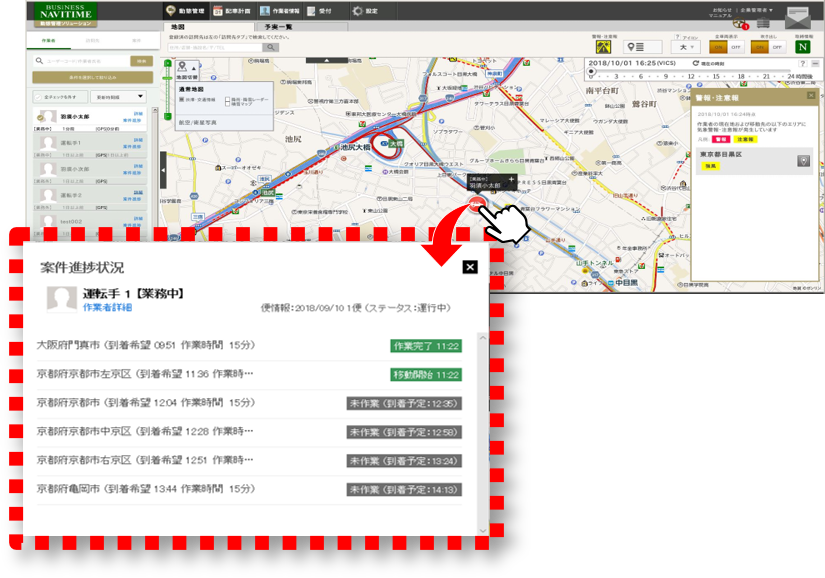Image resolution: width=825 pixels, height=578 pixels.
Task: Expand the 更新時間順 sort dropdown
Action: point(118,97)
